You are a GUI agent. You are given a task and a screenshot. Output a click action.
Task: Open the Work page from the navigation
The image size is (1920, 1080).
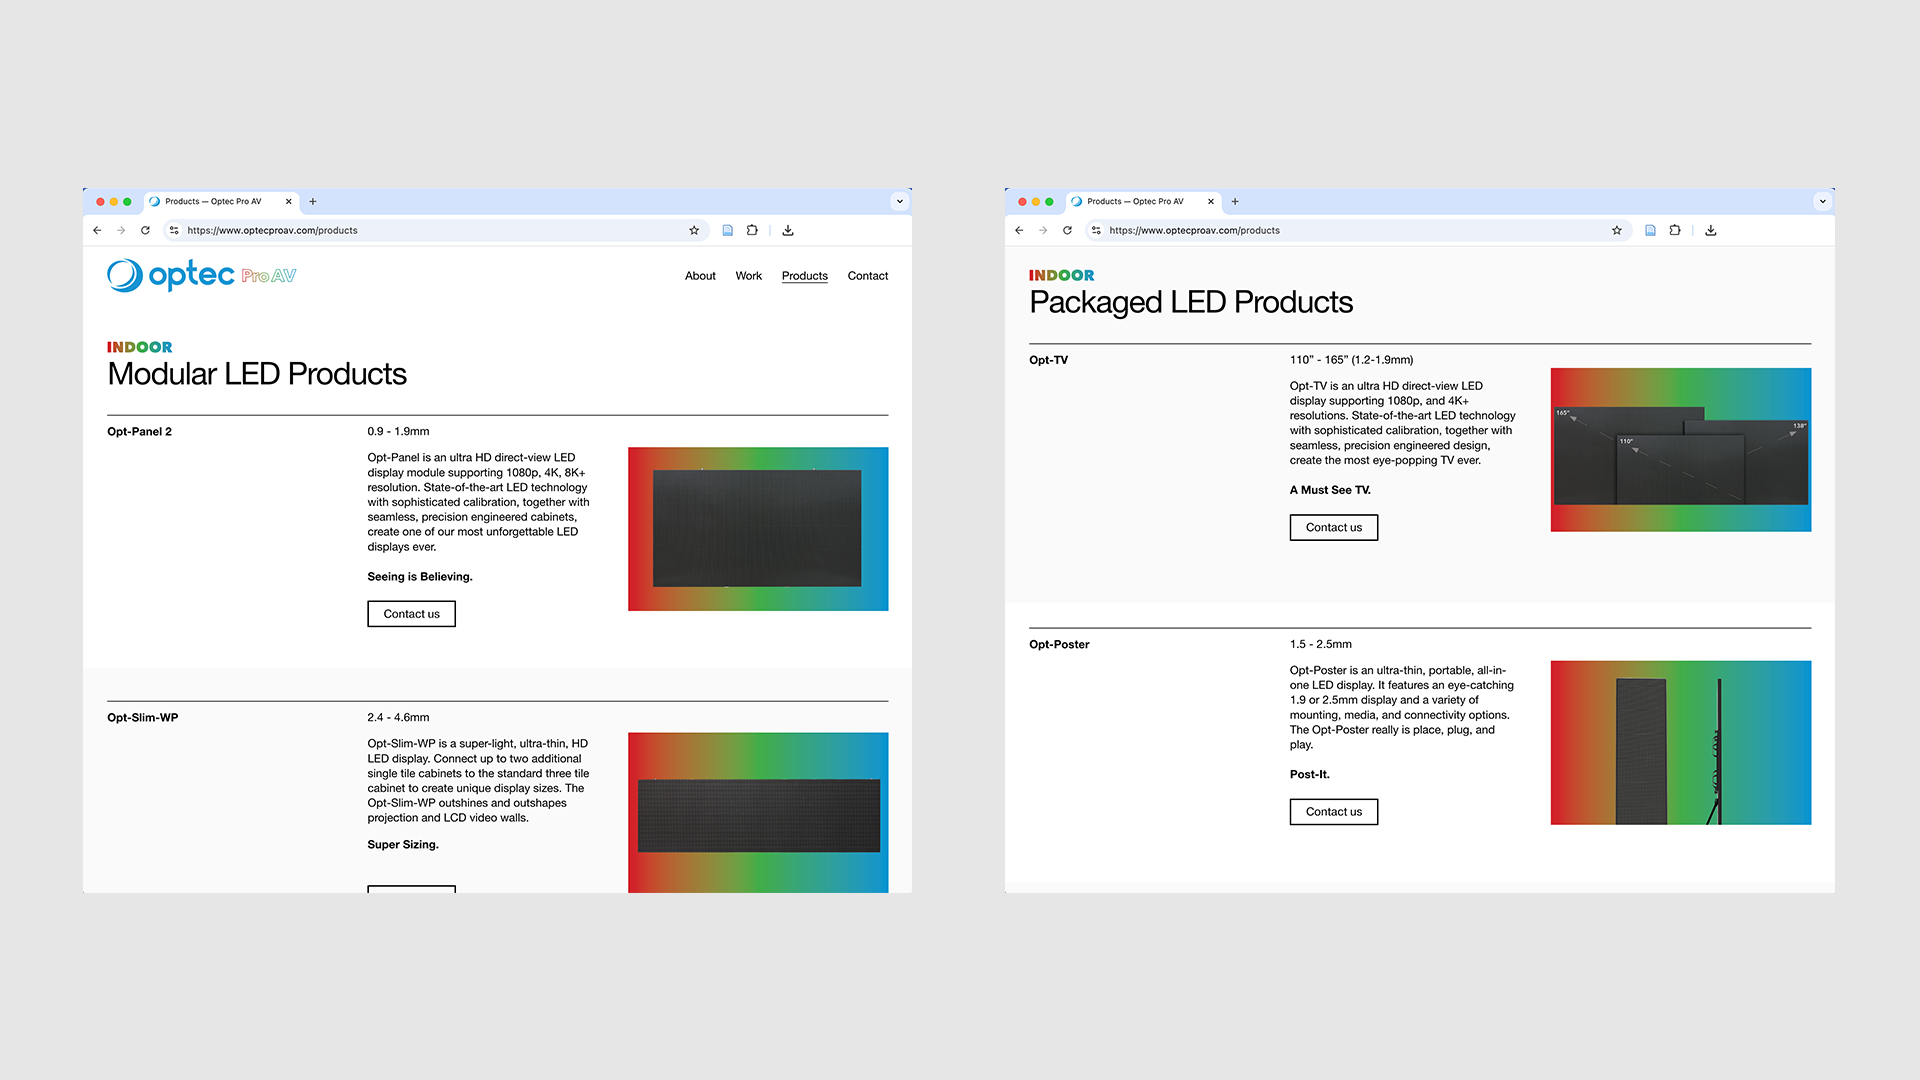(x=749, y=276)
